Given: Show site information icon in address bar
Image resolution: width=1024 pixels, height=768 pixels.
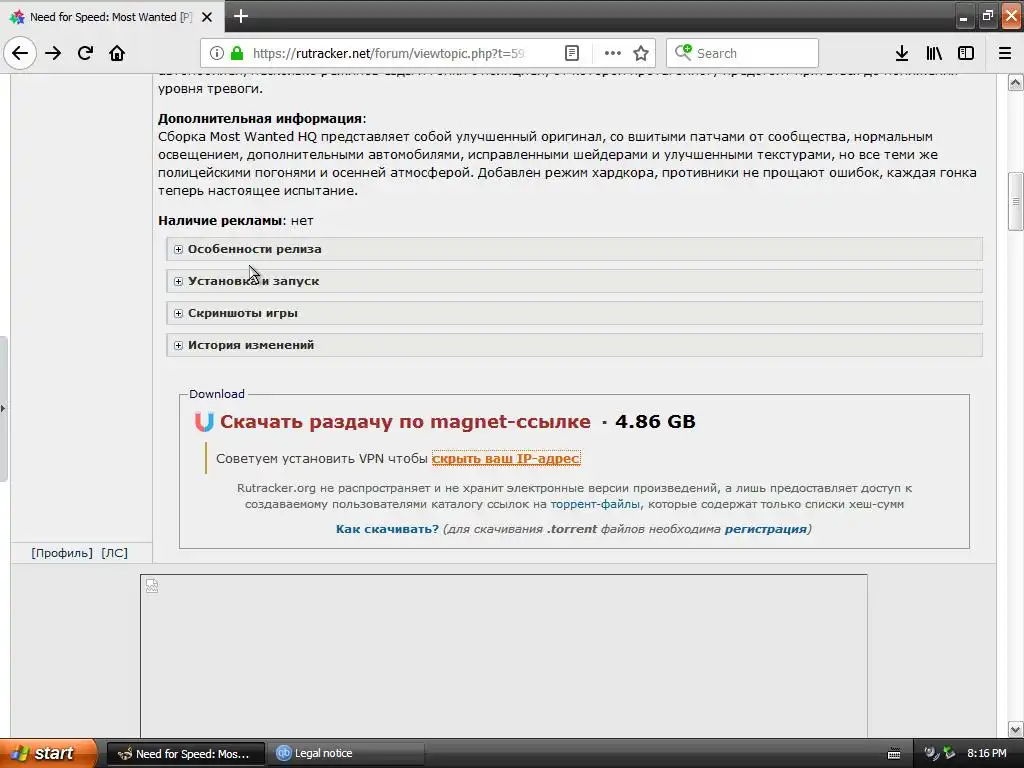Looking at the screenshot, I should point(217,53).
